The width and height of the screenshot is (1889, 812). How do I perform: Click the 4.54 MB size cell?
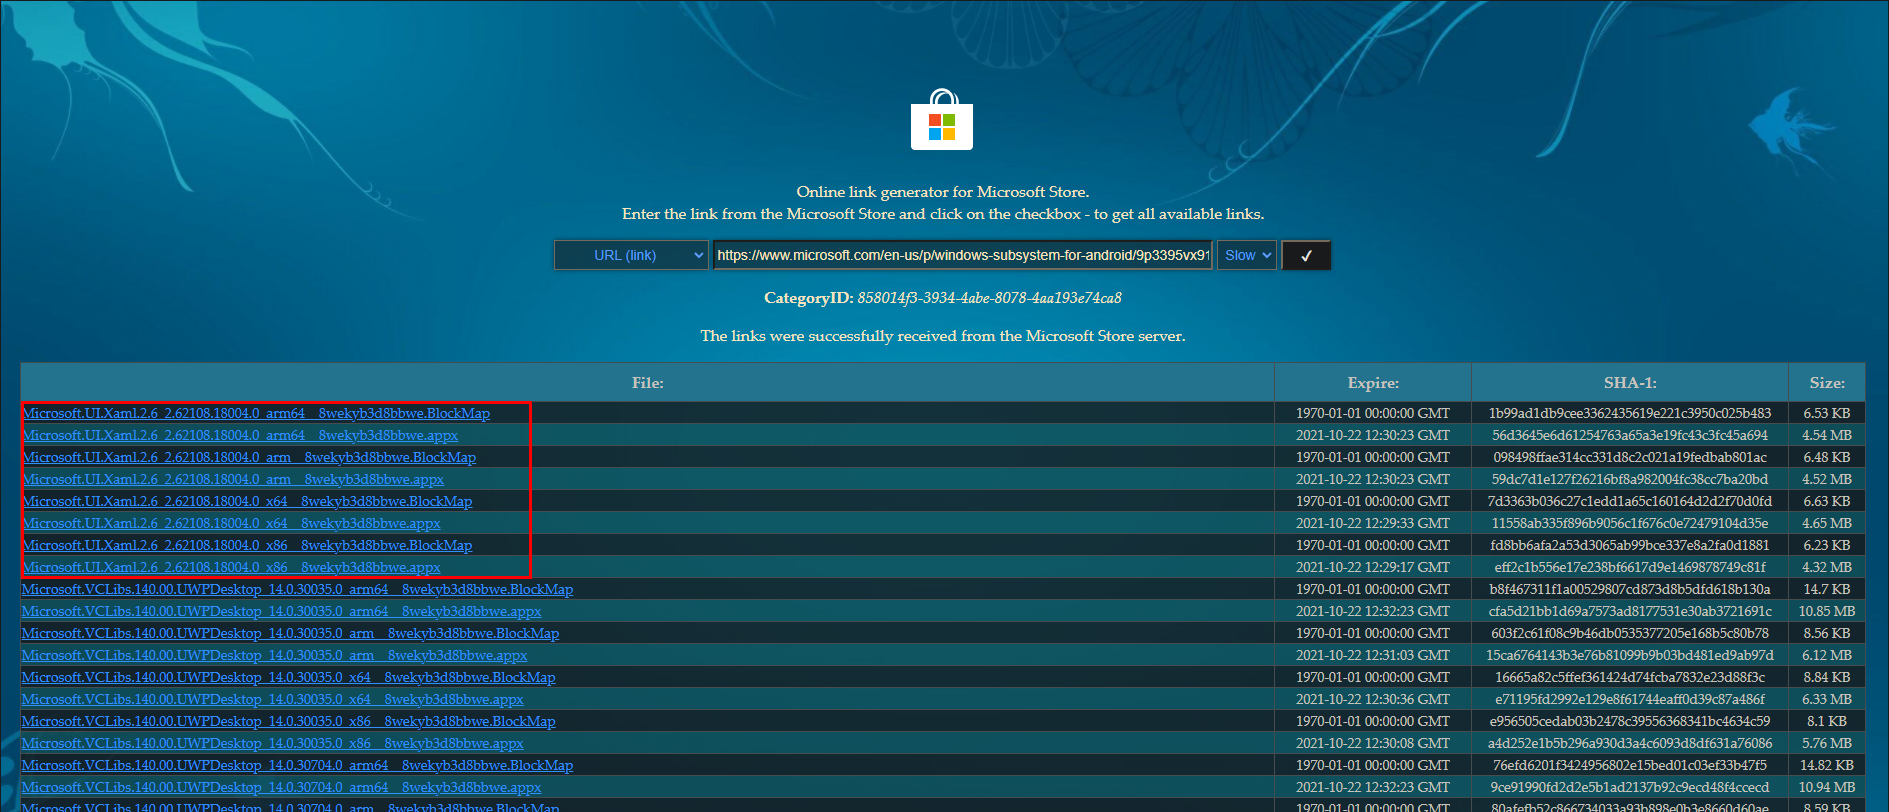(x=1827, y=435)
